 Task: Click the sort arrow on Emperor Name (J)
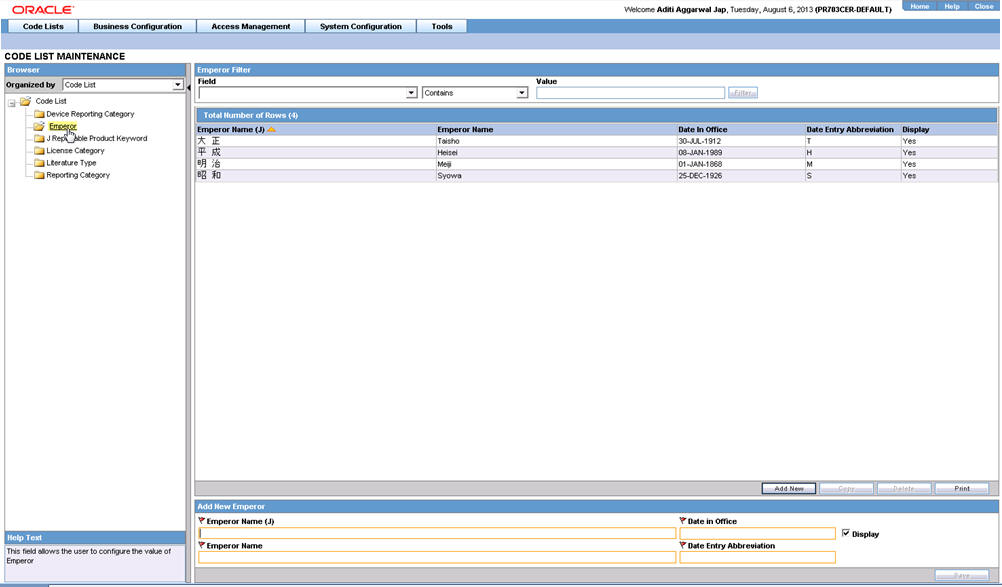[272, 130]
